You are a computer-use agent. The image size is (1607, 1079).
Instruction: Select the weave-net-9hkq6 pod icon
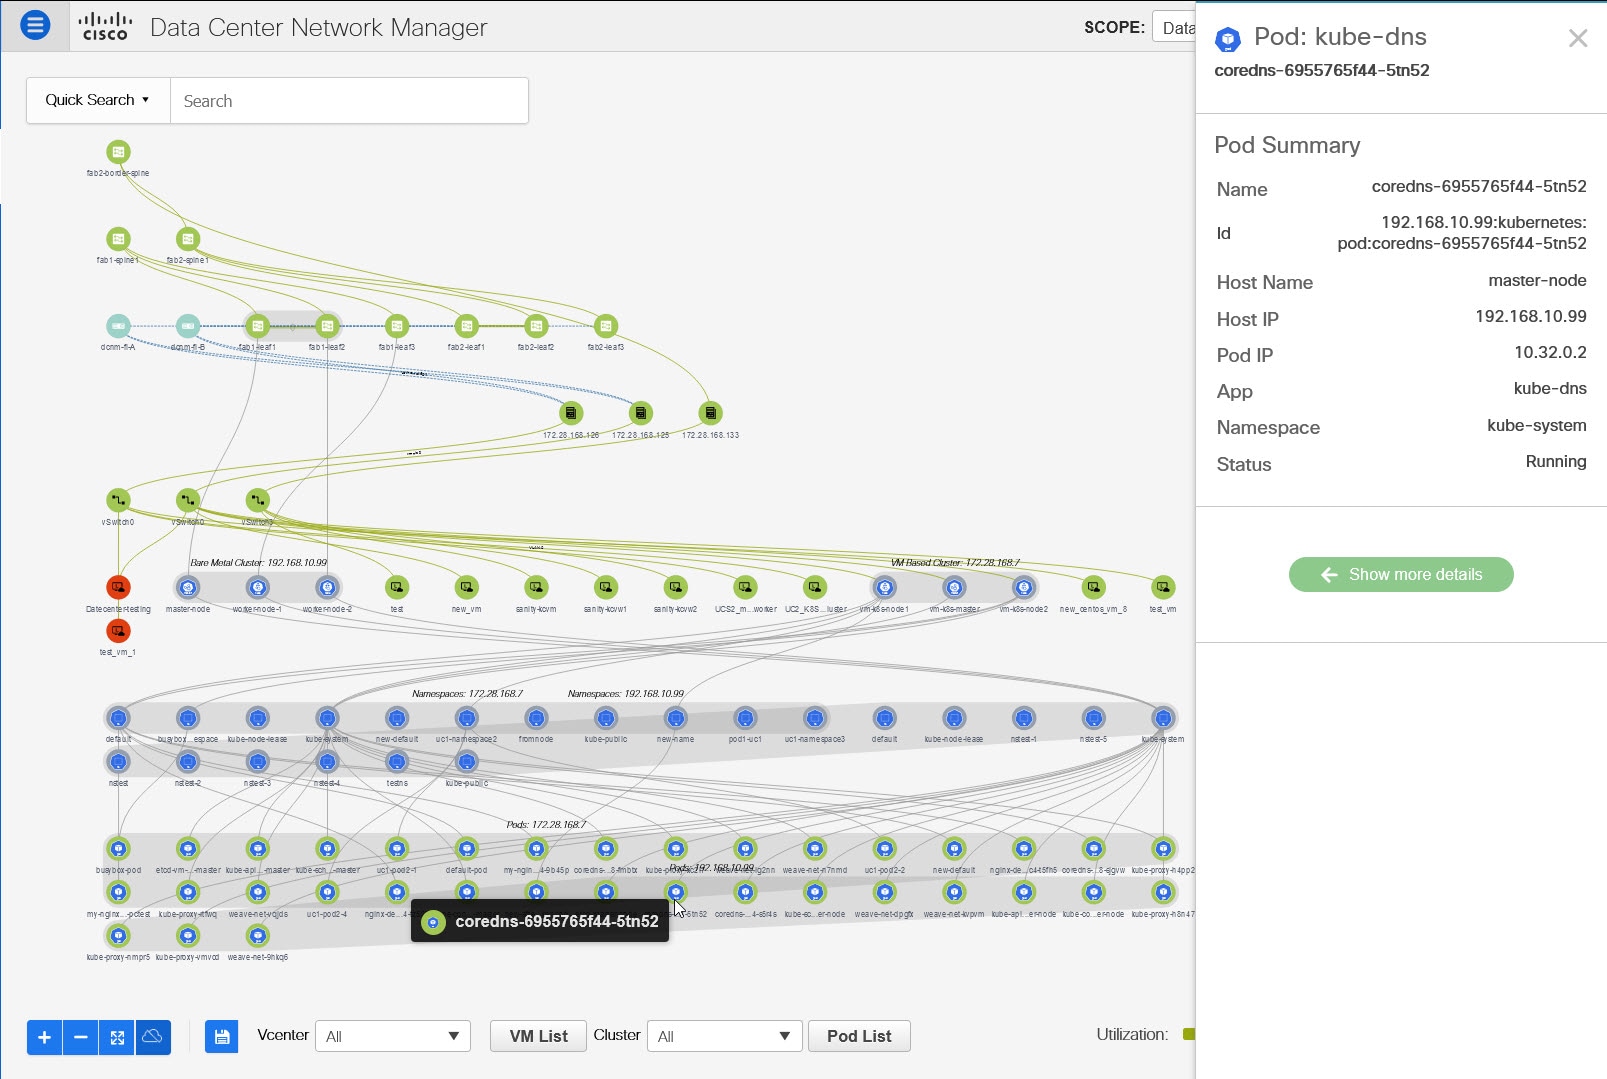point(258,936)
